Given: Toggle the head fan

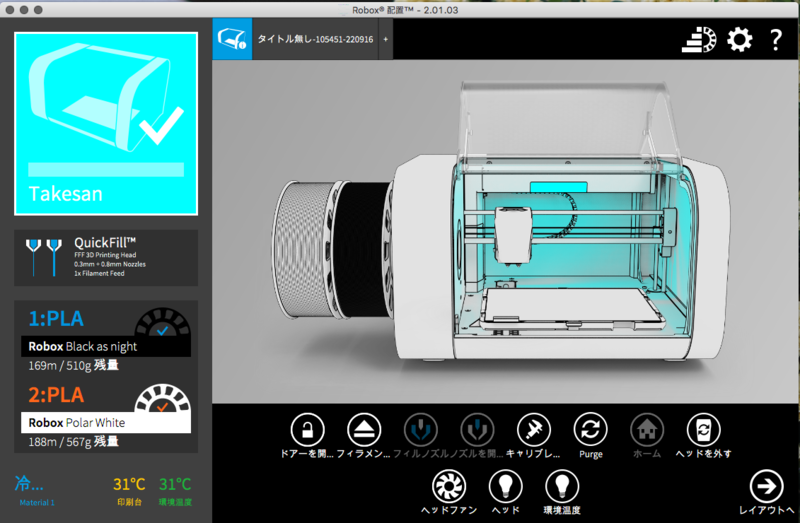Looking at the screenshot, I should [x=448, y=486].
